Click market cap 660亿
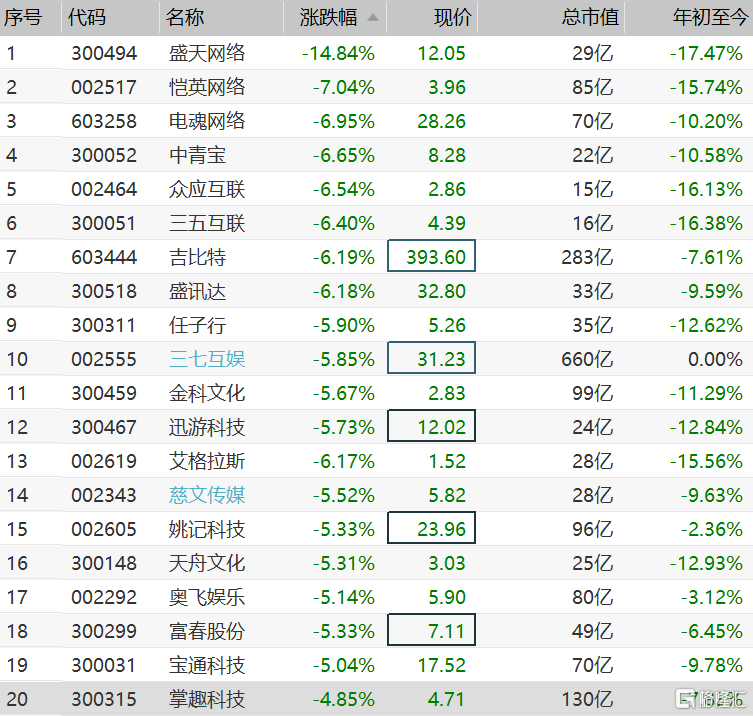Image resolution: width=753 pixels, height=716 pixels. (x=587, y=359)
